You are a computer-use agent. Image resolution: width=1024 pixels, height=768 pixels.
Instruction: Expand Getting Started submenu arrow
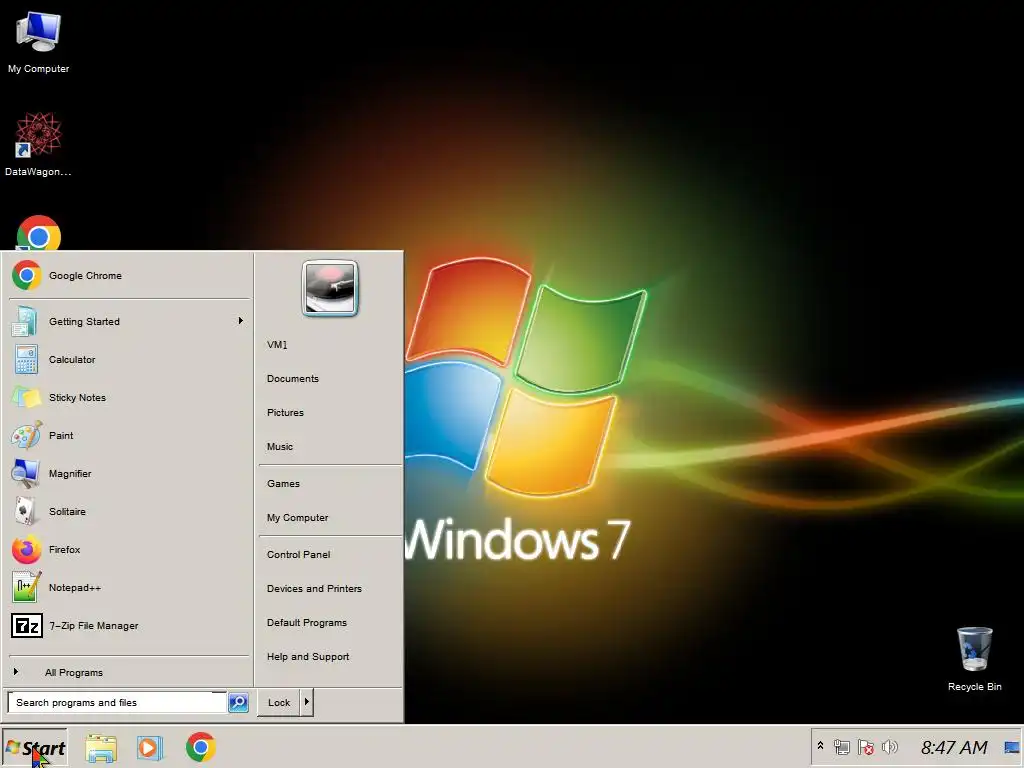point(240,321)
